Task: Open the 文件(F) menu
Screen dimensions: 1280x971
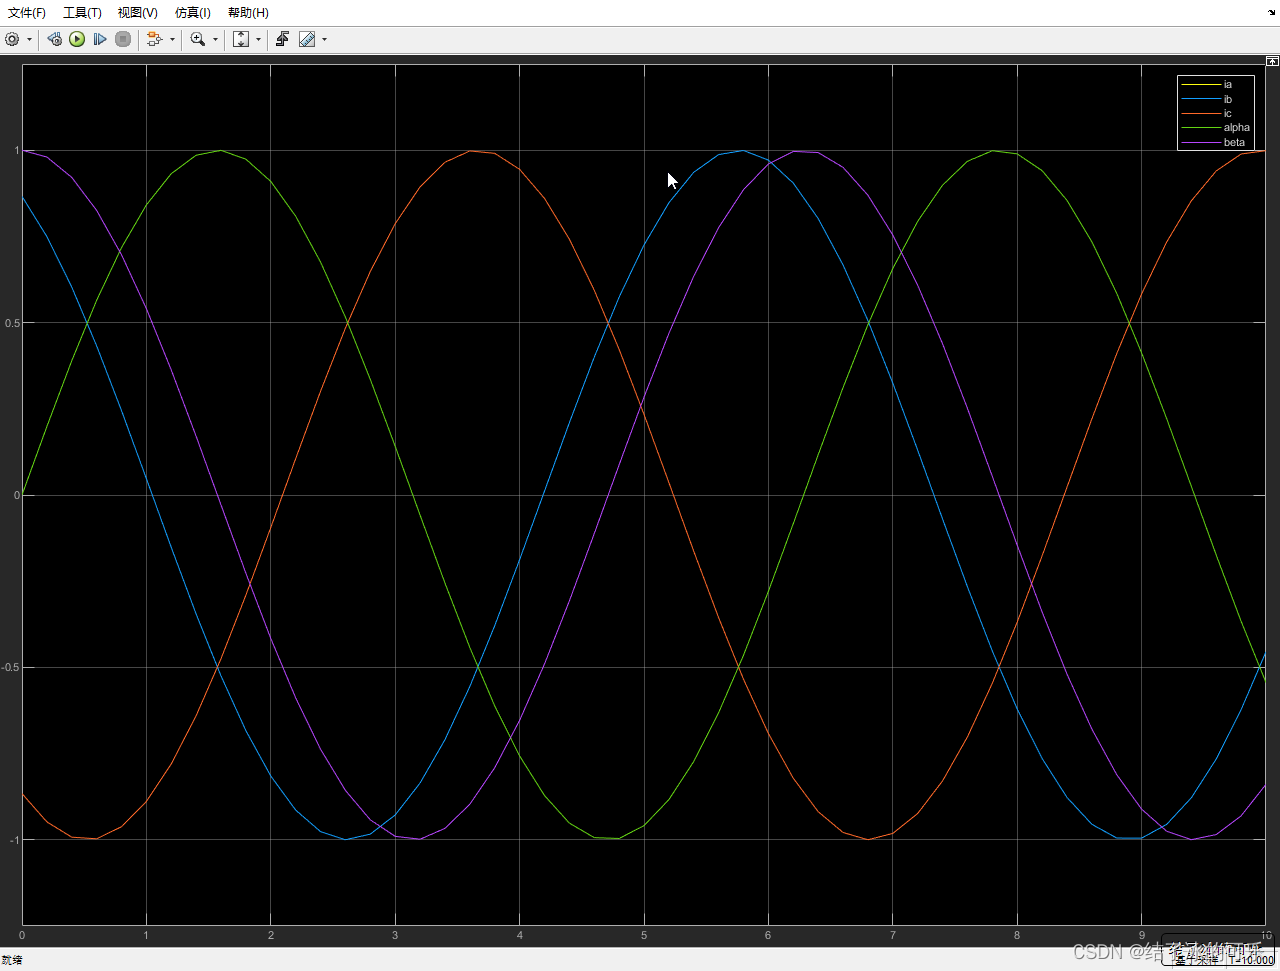Action: point(27,13)
